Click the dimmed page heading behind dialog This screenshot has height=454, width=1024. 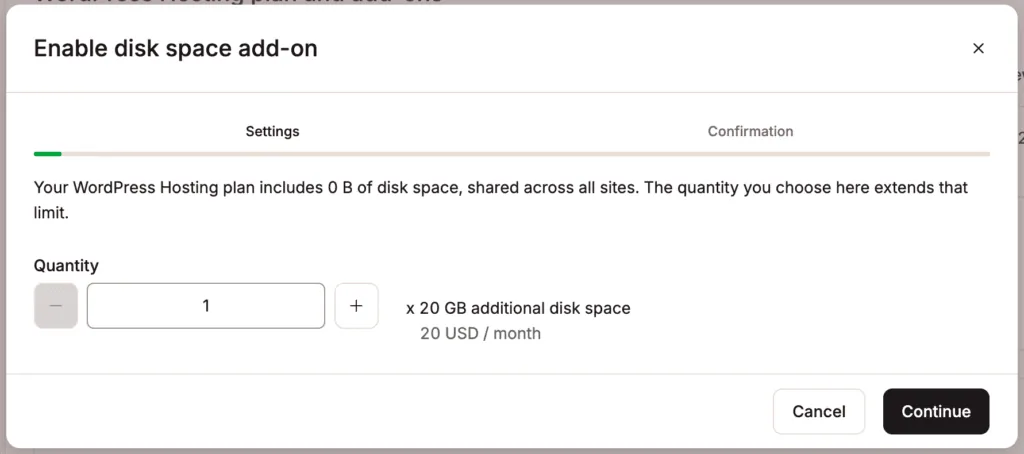click(240, 2)
